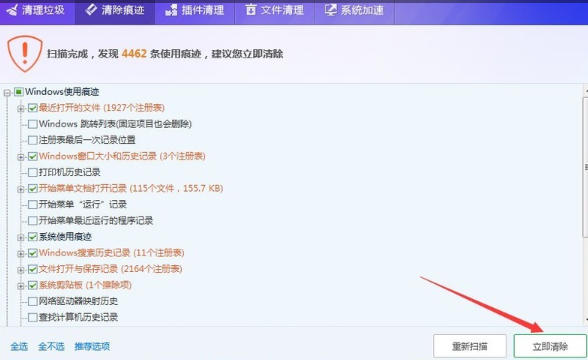
Task: Check 开始菜单"运行"记录 checkbox
Action: pos(33,205)
